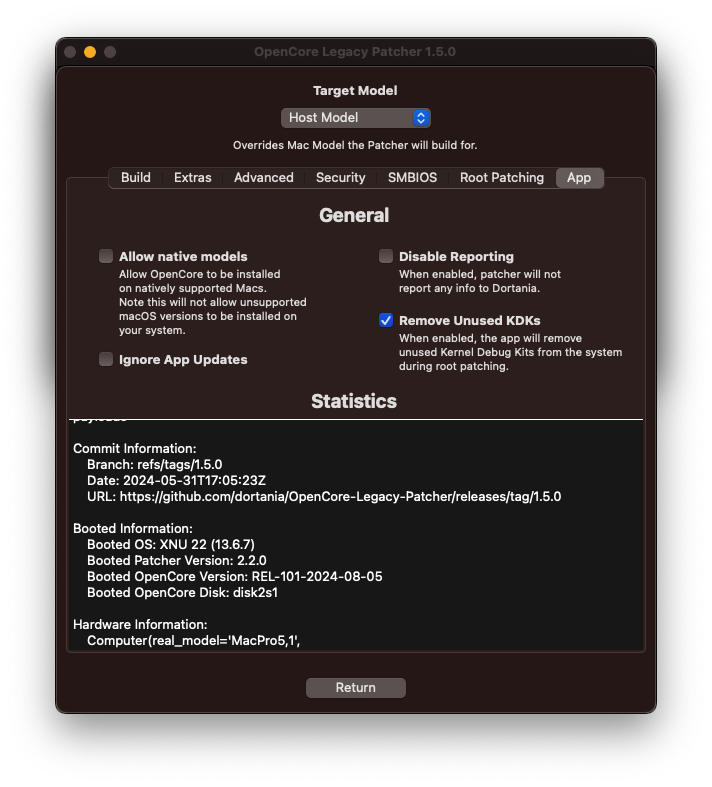This screenshot has height=787, width=712.
Task: Enable Allow native models checkbox
Action: [x=106, y=256]
